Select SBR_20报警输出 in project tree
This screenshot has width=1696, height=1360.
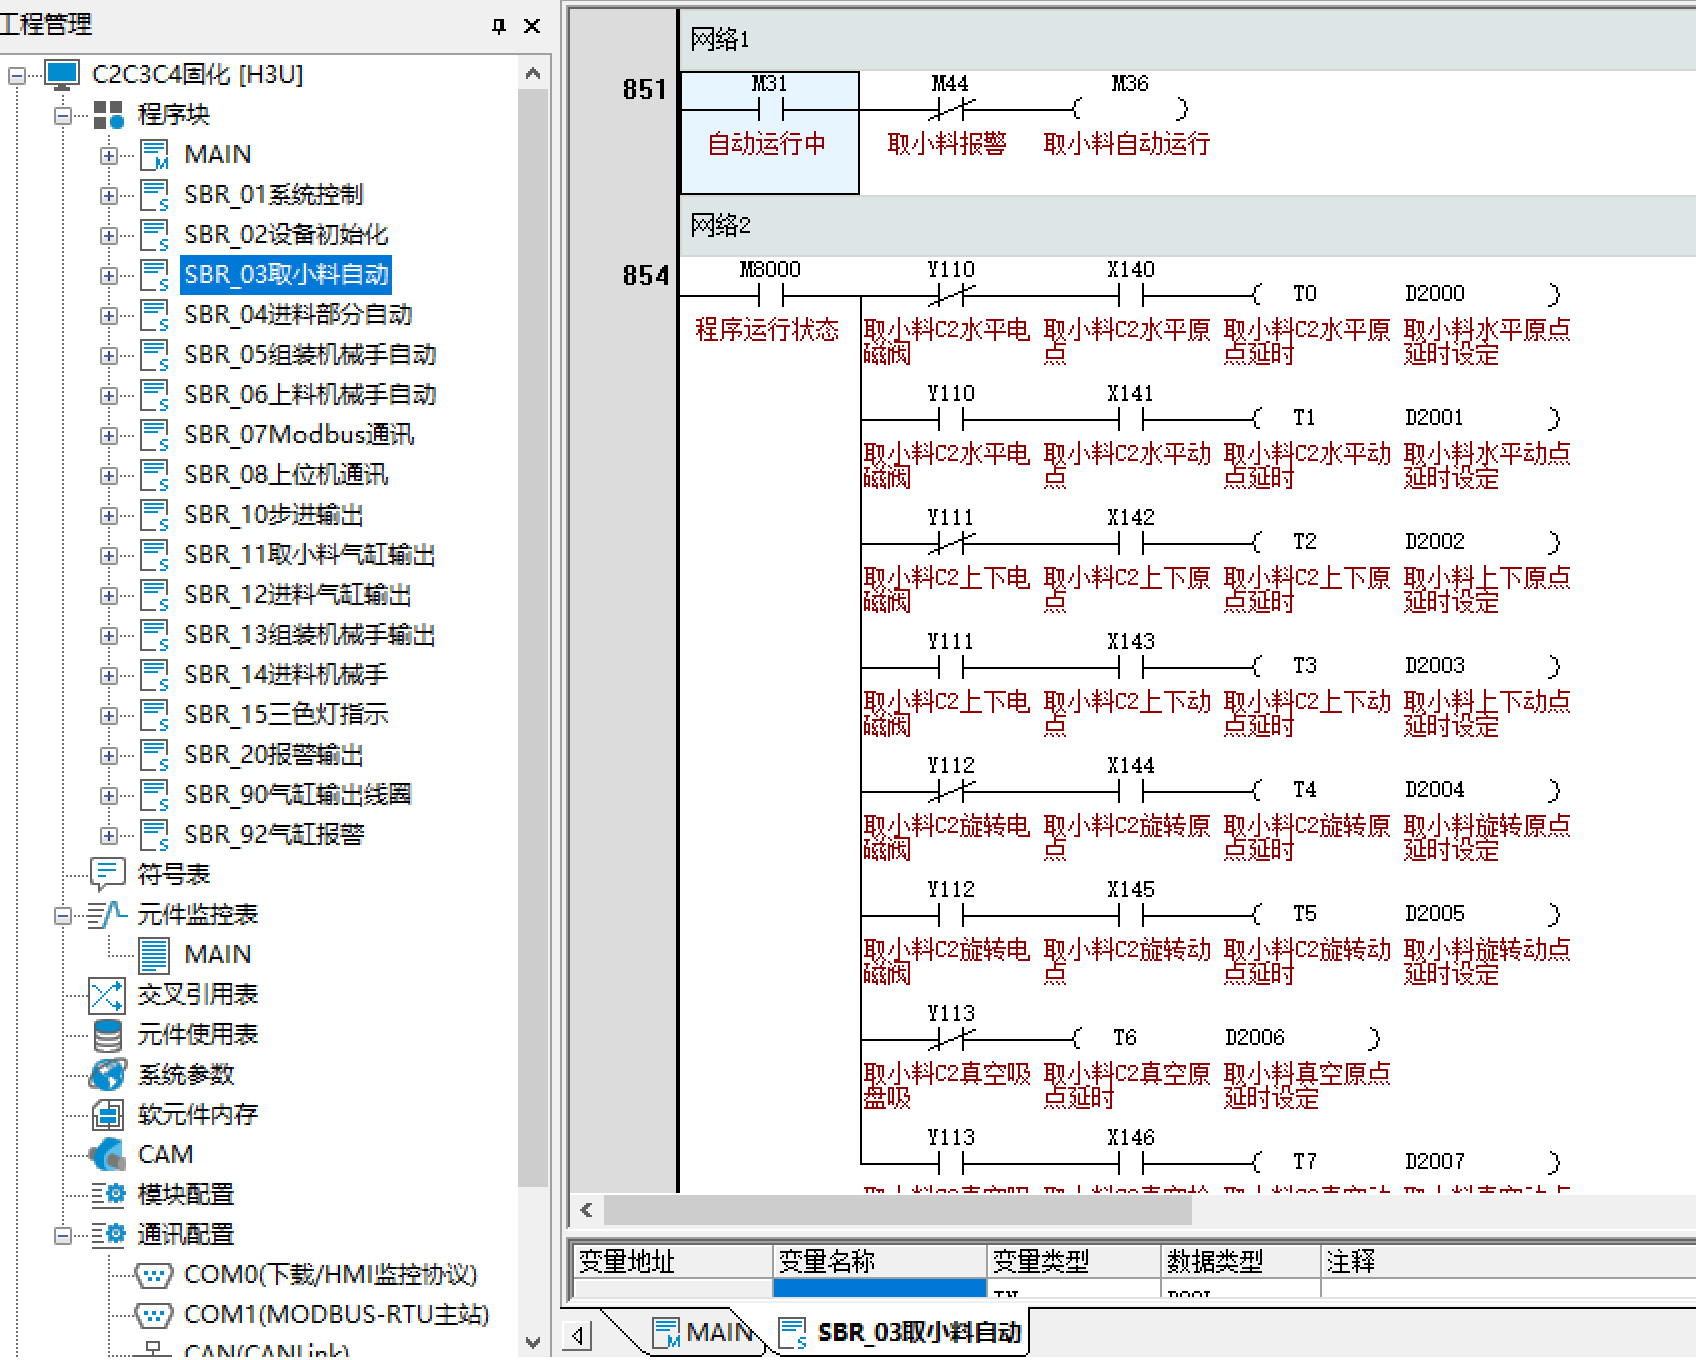pyautogui.click(x=273, y=755)
